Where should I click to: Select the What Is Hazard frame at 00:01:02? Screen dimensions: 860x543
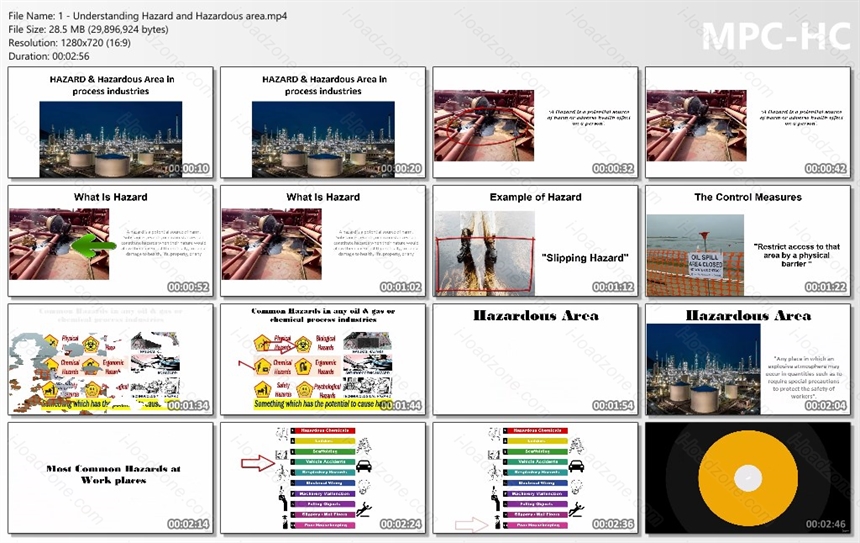pos(323,241)
